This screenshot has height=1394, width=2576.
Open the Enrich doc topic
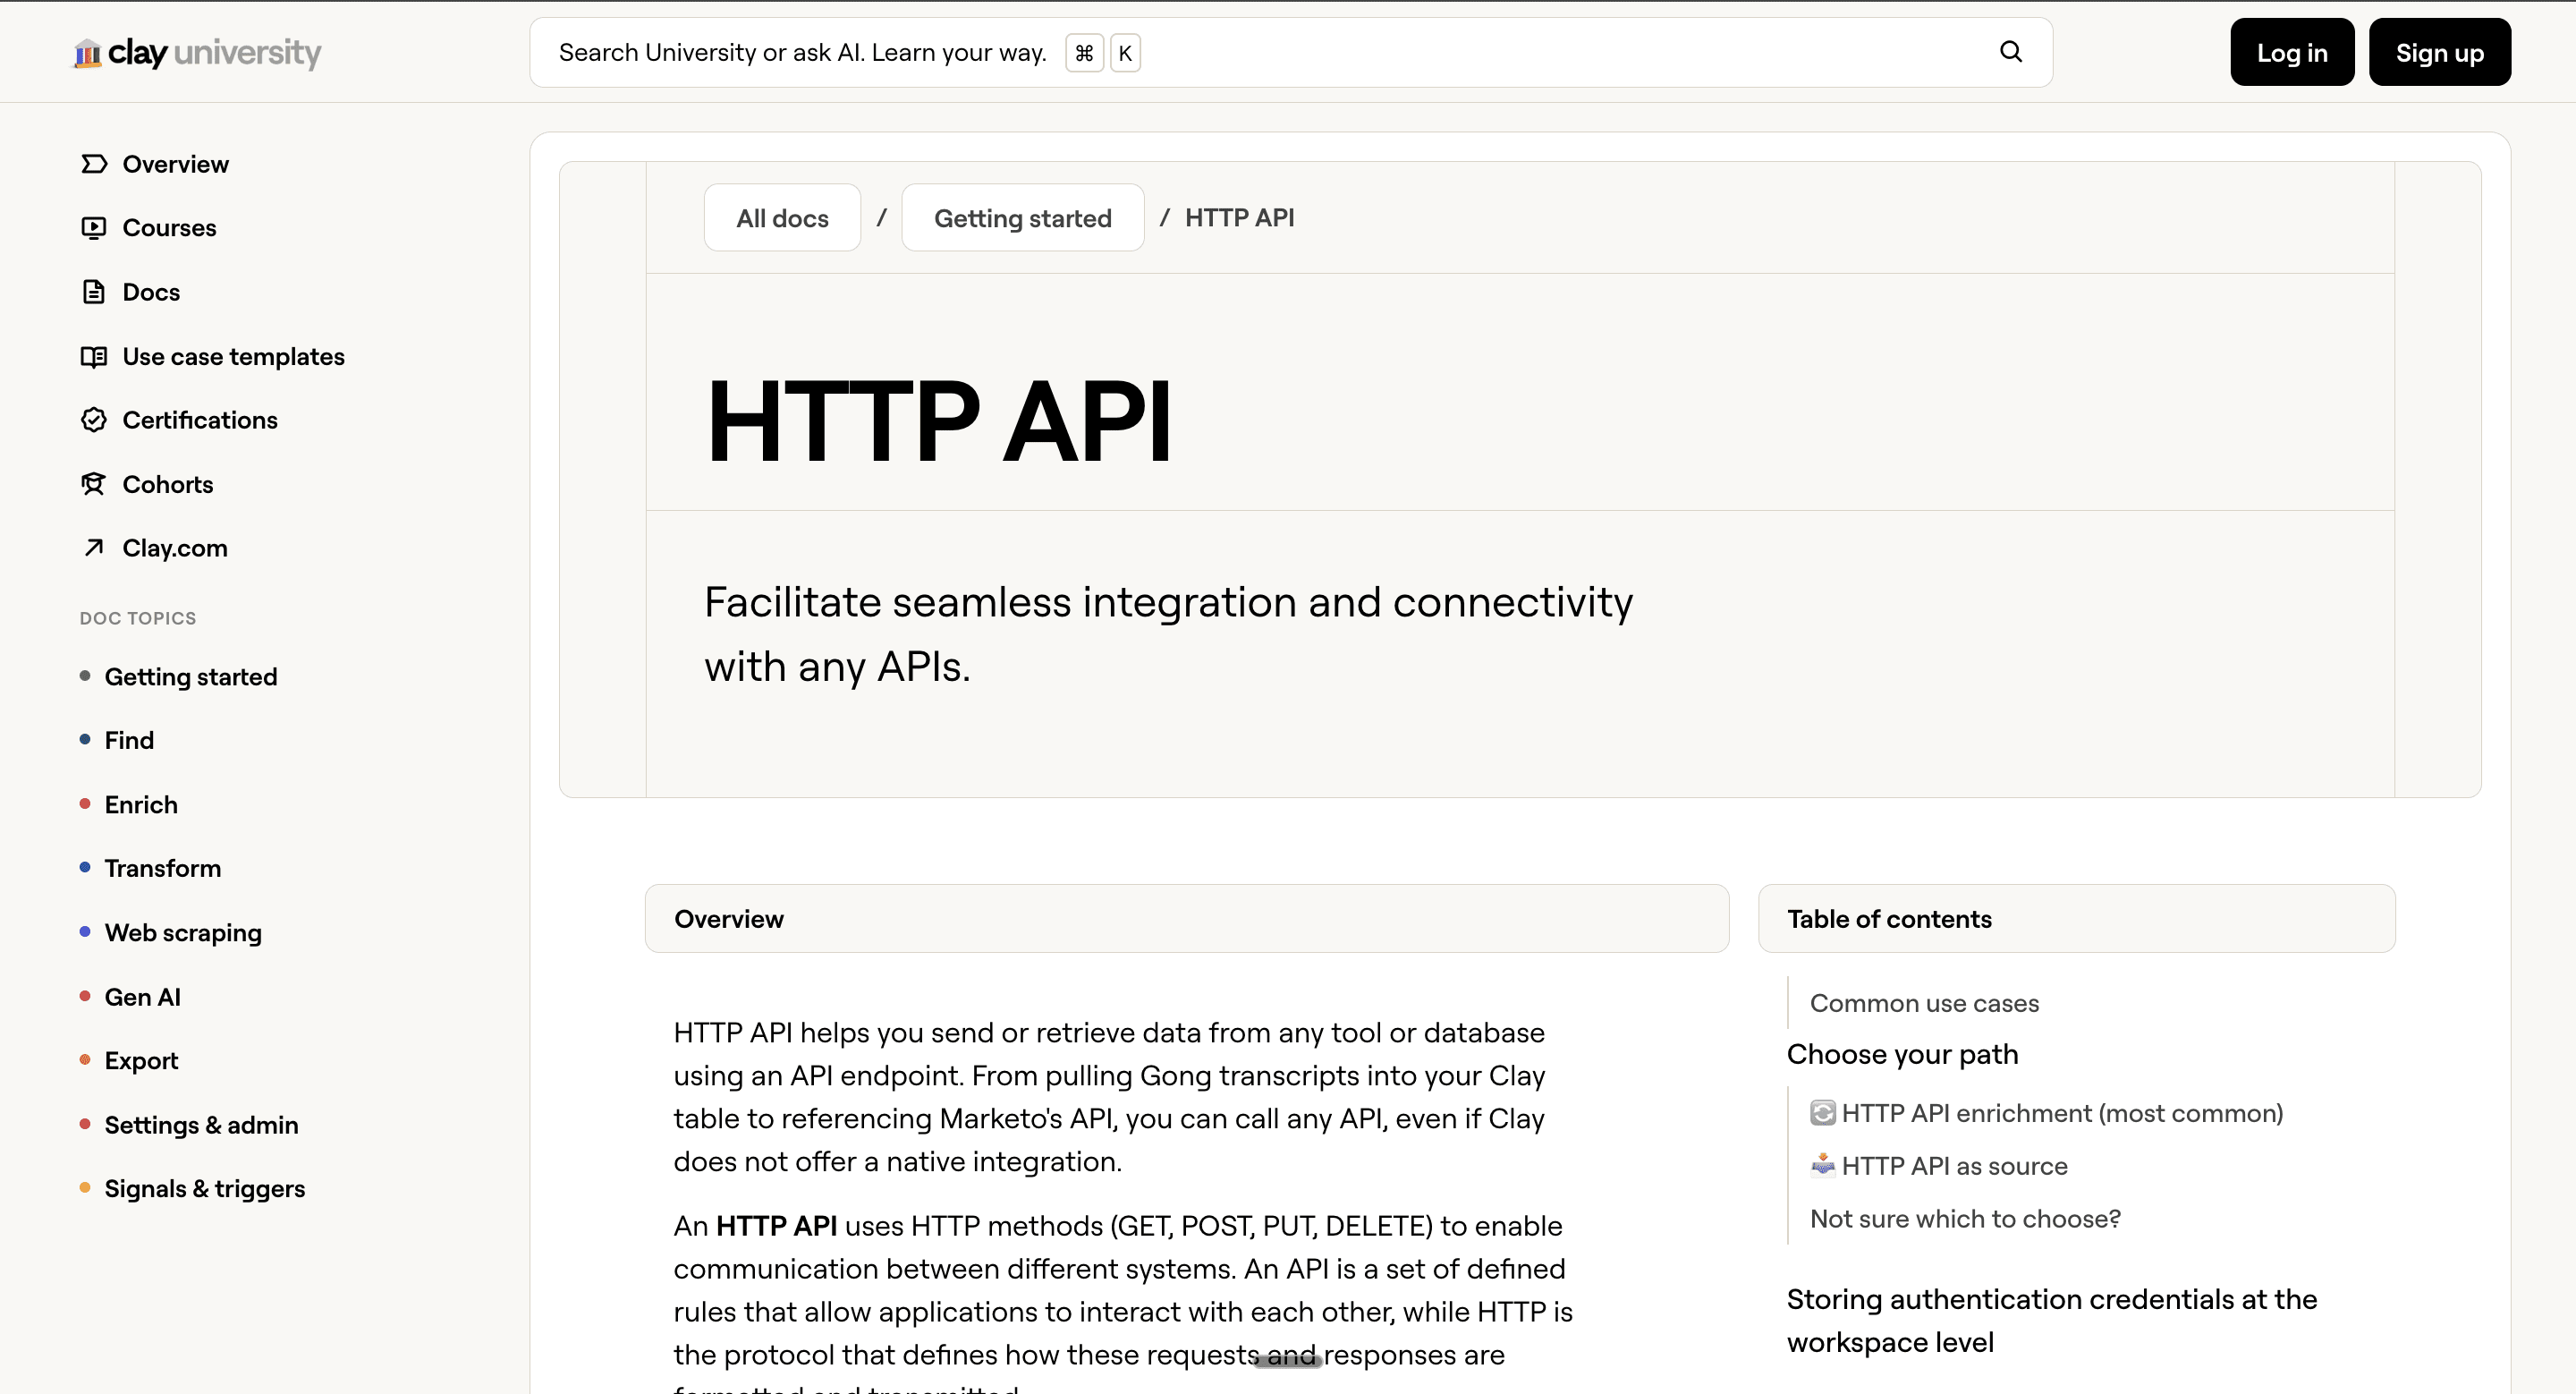click(x=141, y=805)
